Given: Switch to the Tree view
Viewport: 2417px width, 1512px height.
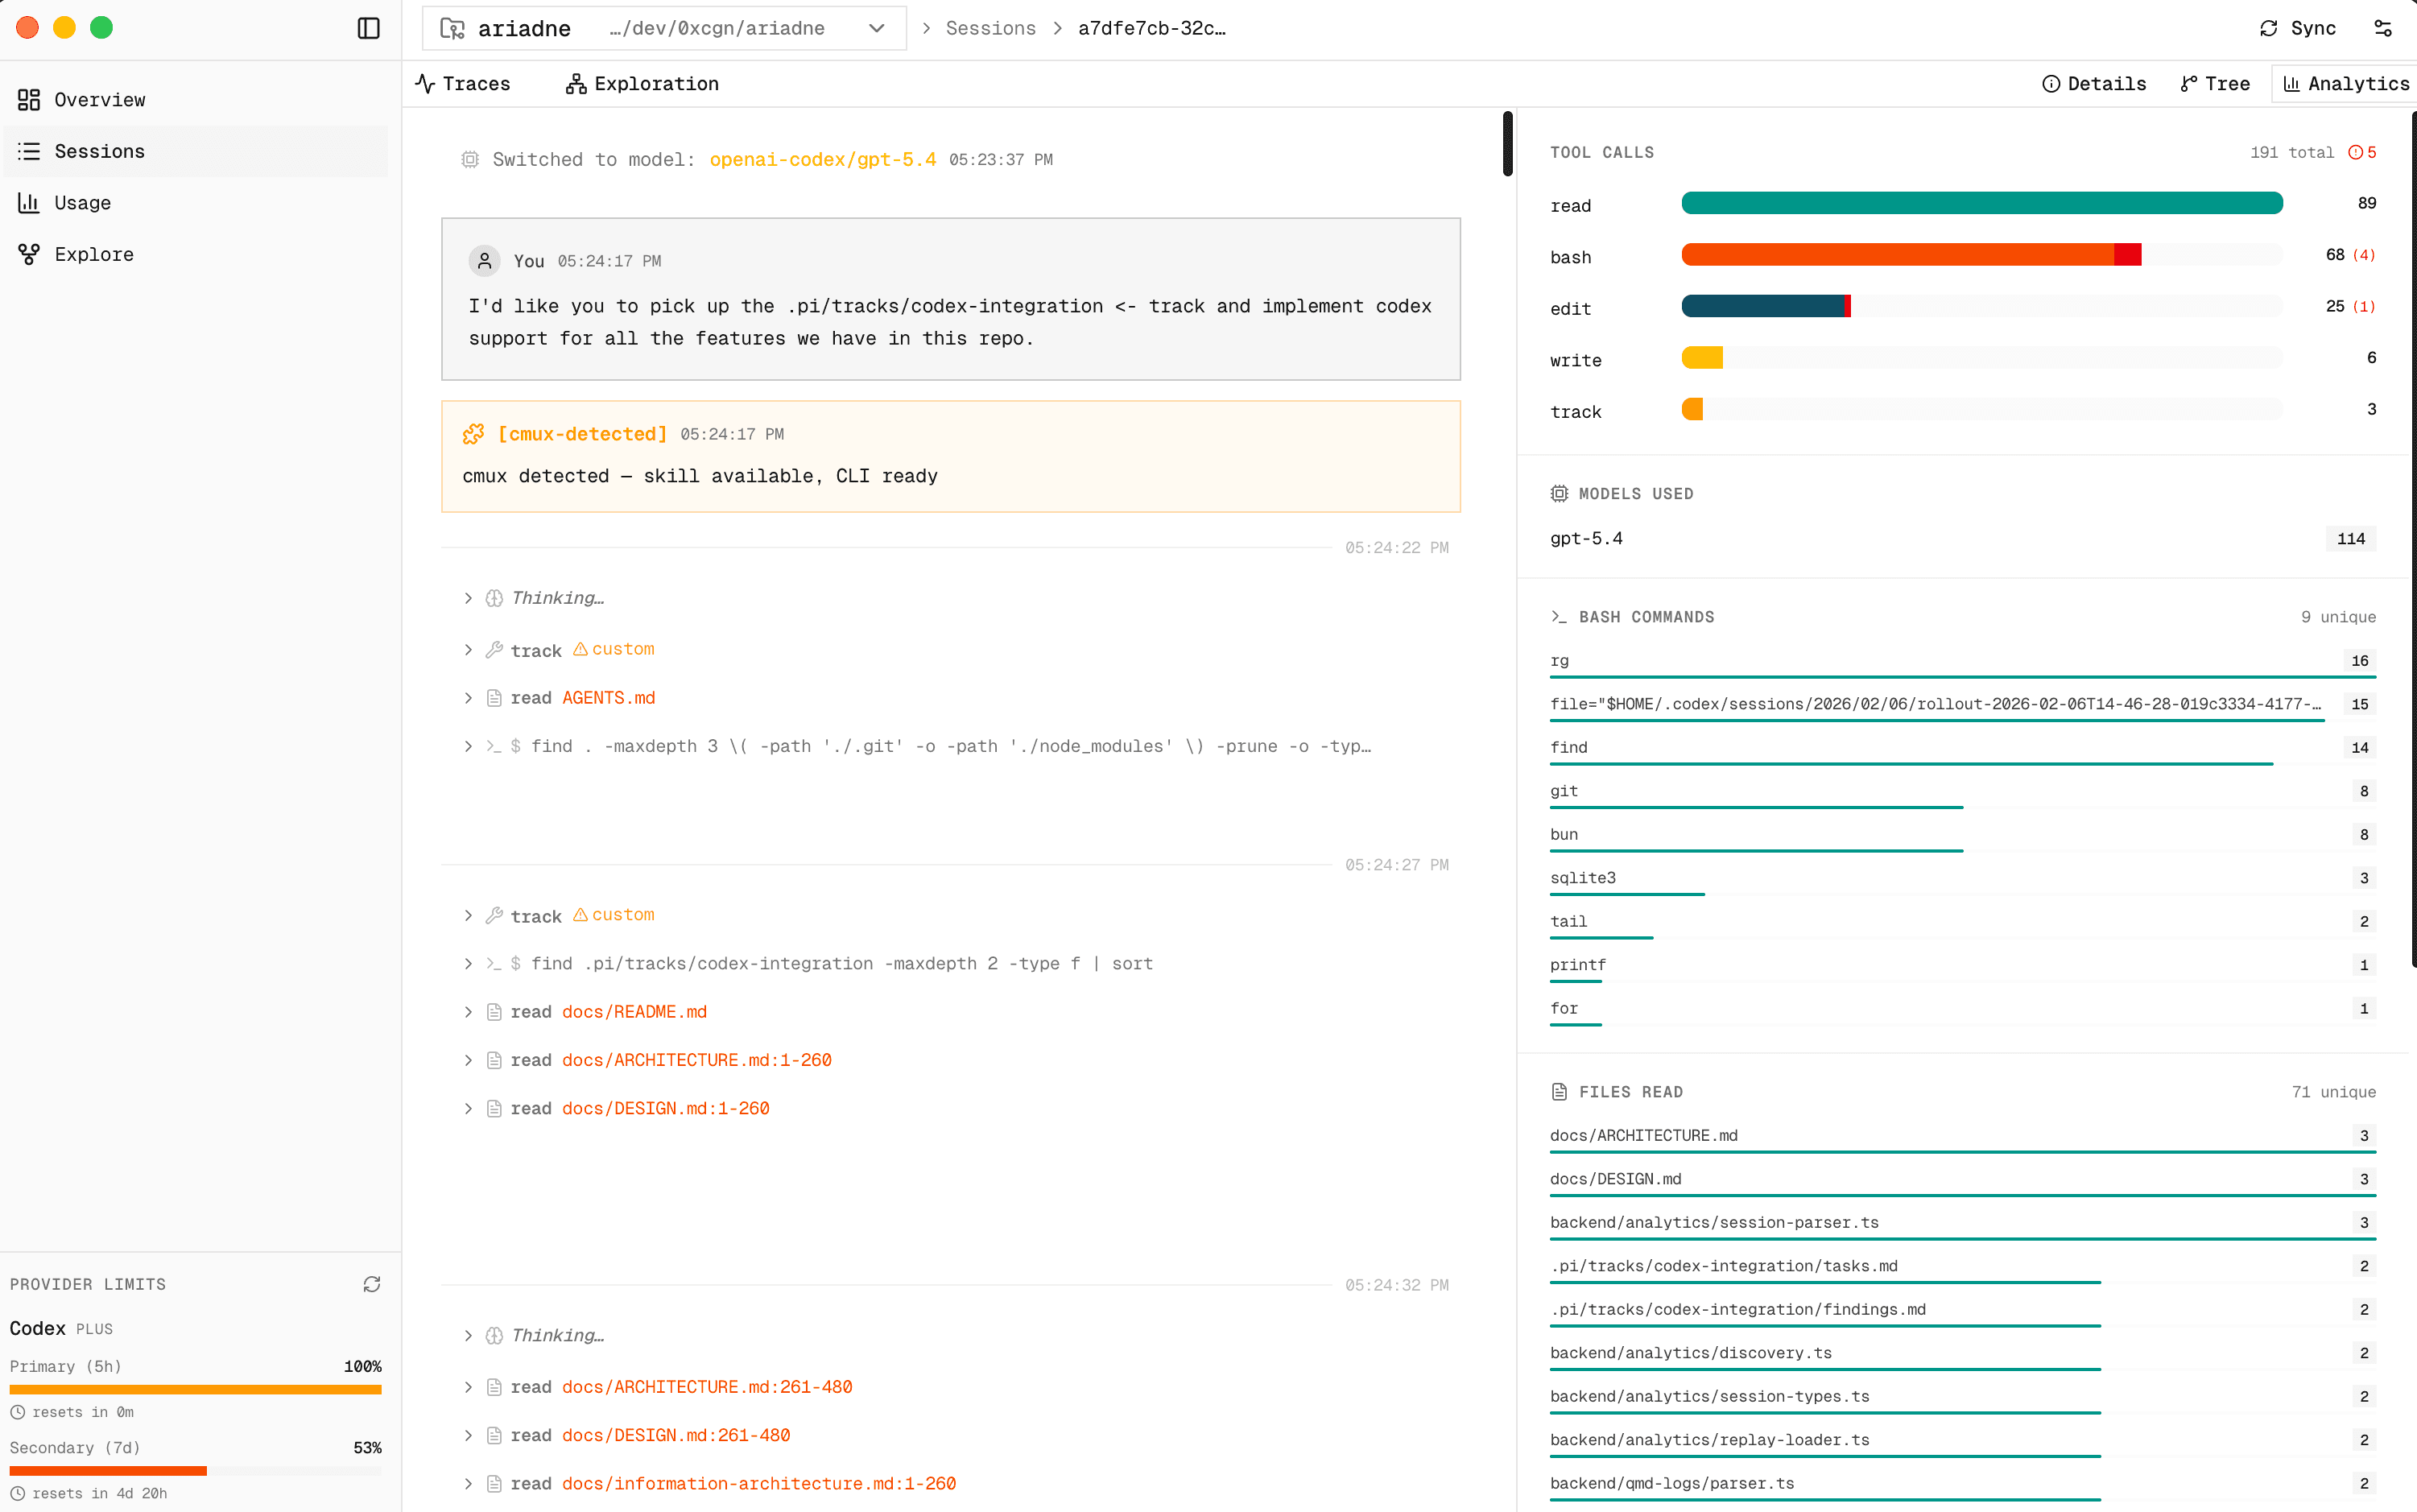Looking at the screenshot, I should coord(2214,83).
